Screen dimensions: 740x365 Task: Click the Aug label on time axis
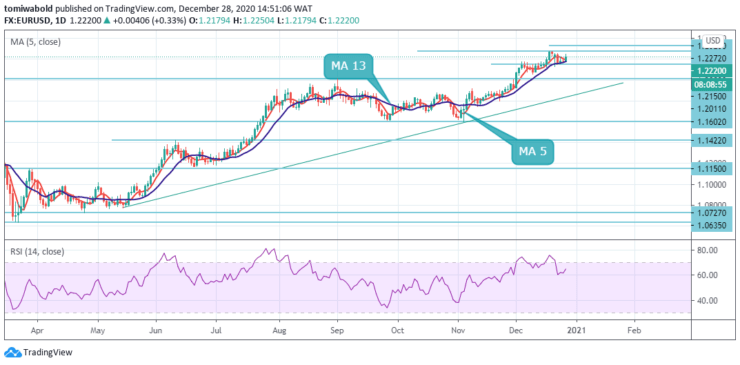tap(279, 331)
